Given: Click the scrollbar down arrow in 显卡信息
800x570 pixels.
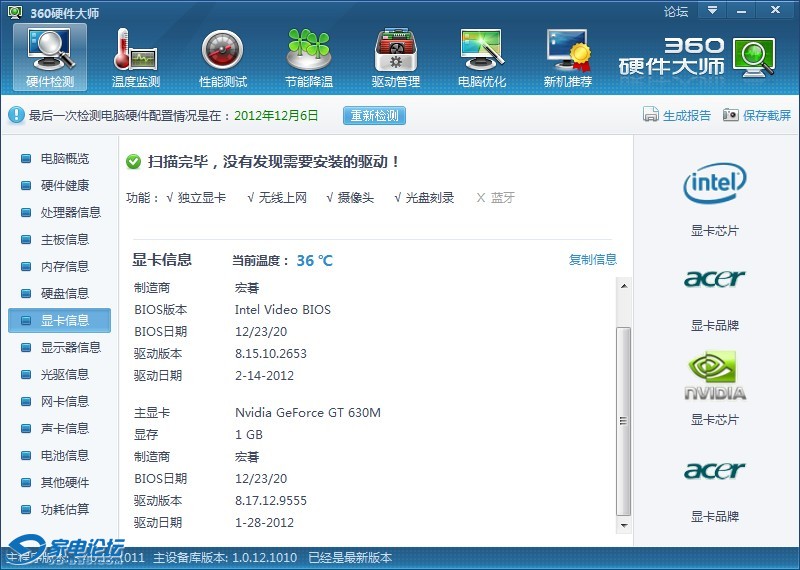Looking at the screenshot, I should [624, 525].
